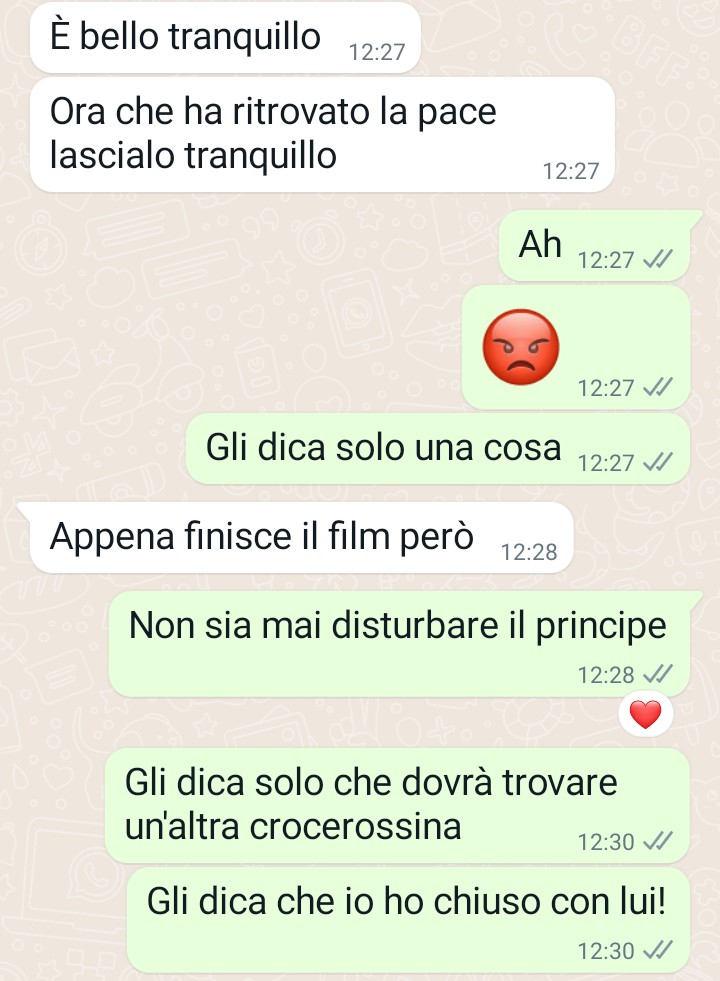This screenshot has width=720, height=981.
Task: Tap the red heart reaction
Action: coord(646,714)
